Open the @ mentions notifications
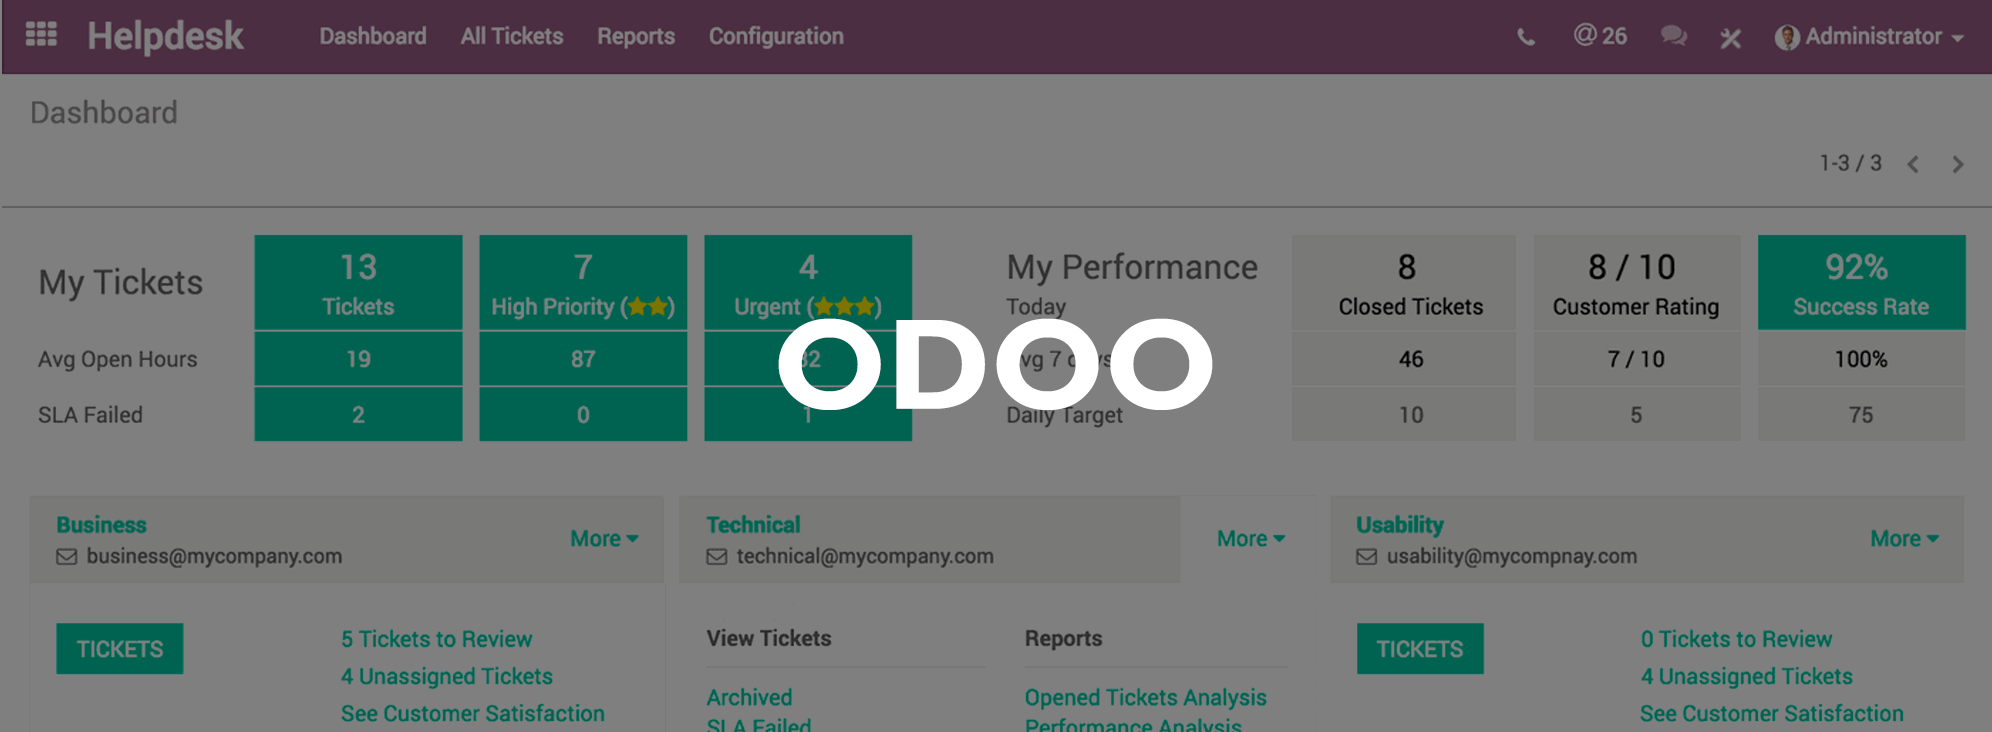This screenshot has width=1992, height=732. pos(1600,36)
